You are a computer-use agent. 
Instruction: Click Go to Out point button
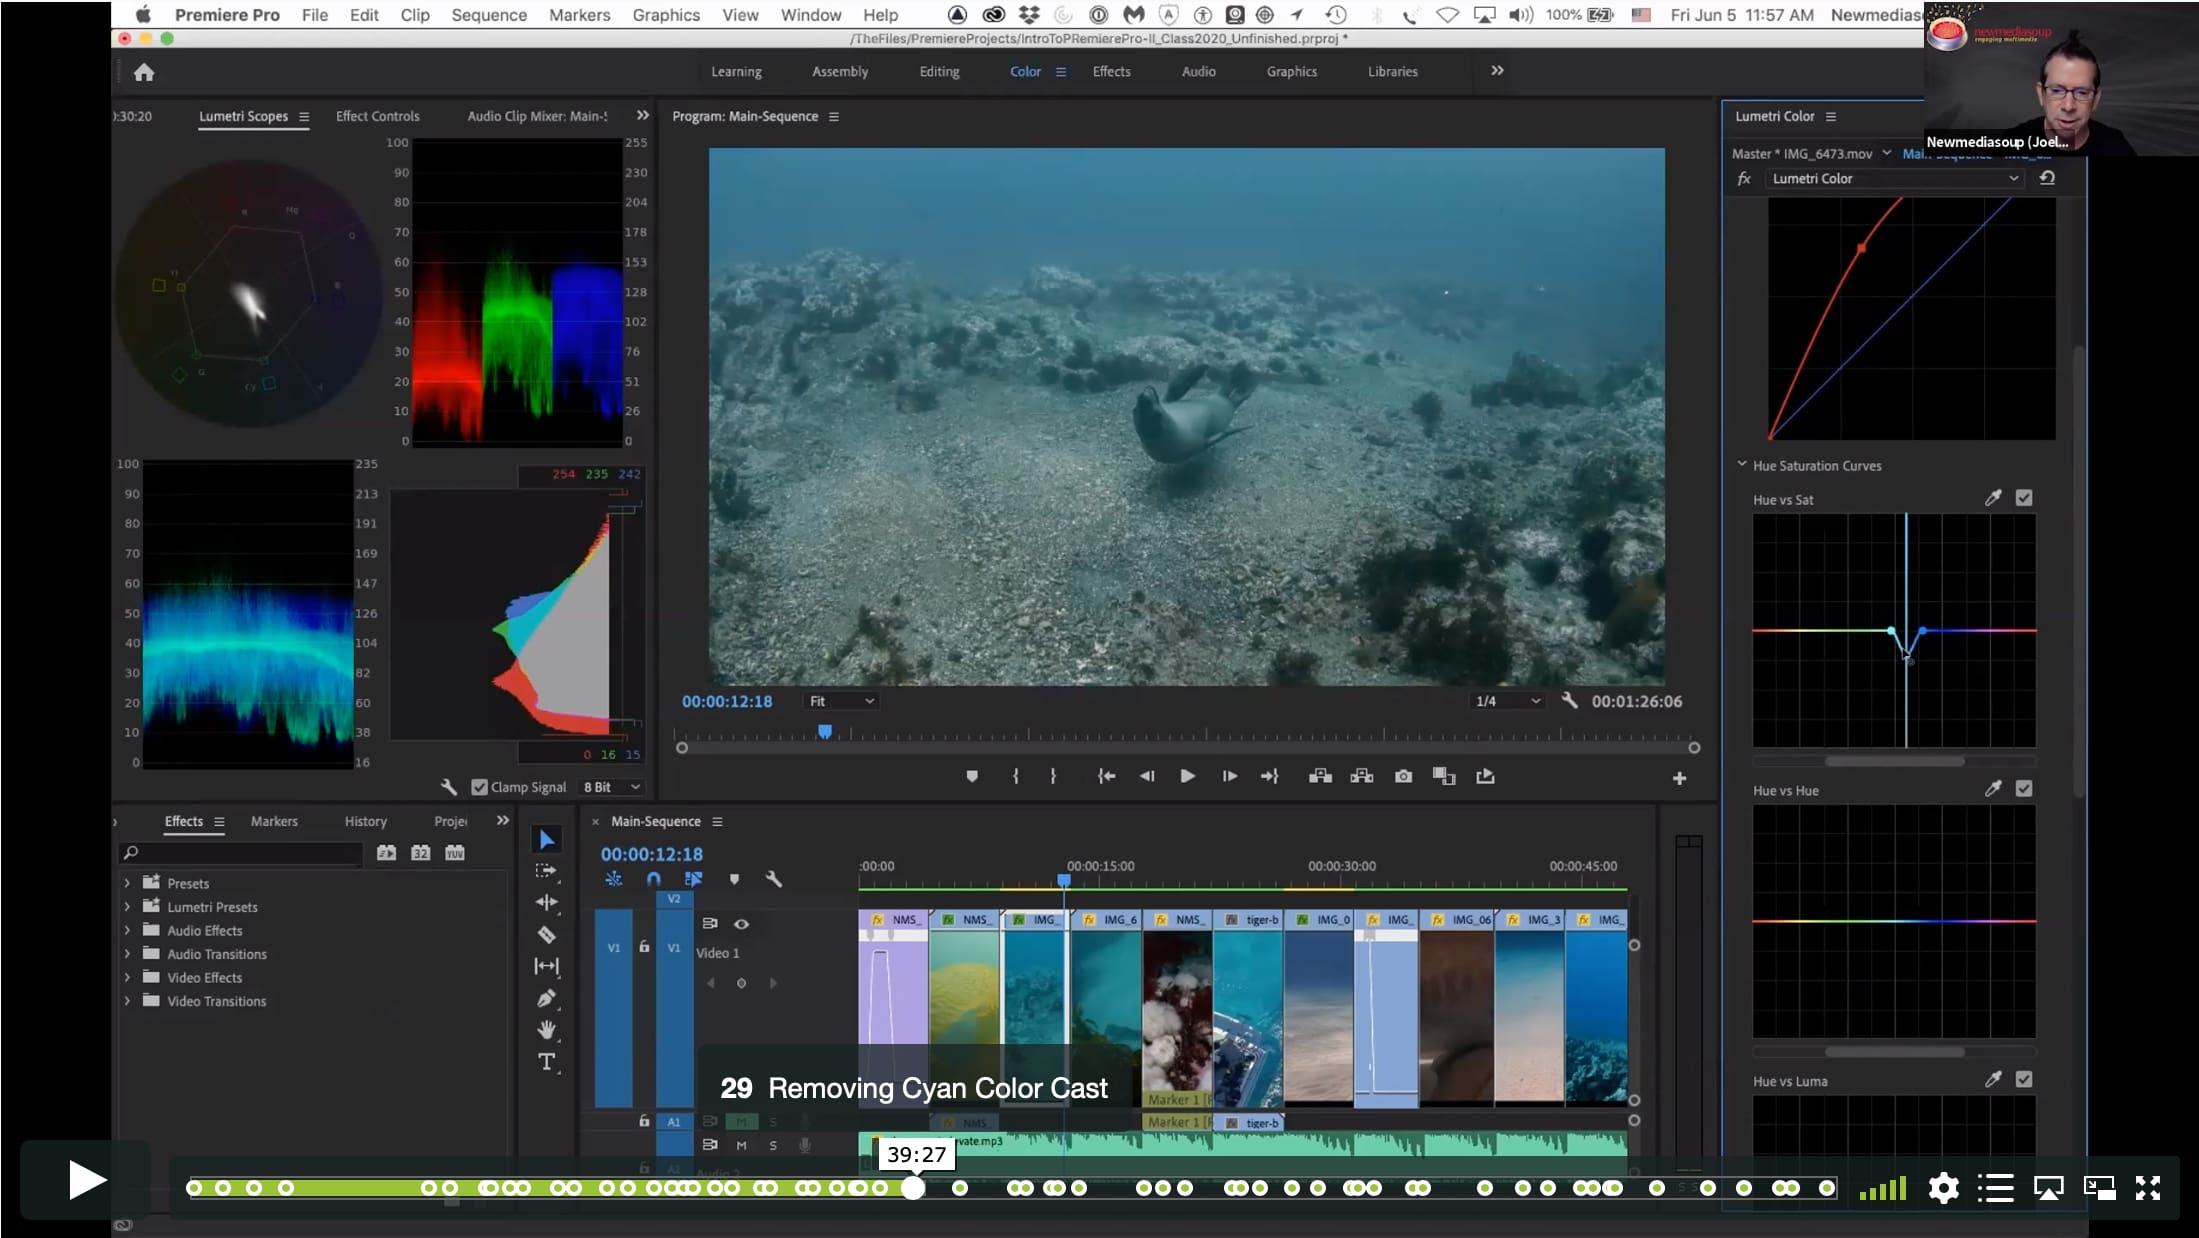click(1269, 776)
